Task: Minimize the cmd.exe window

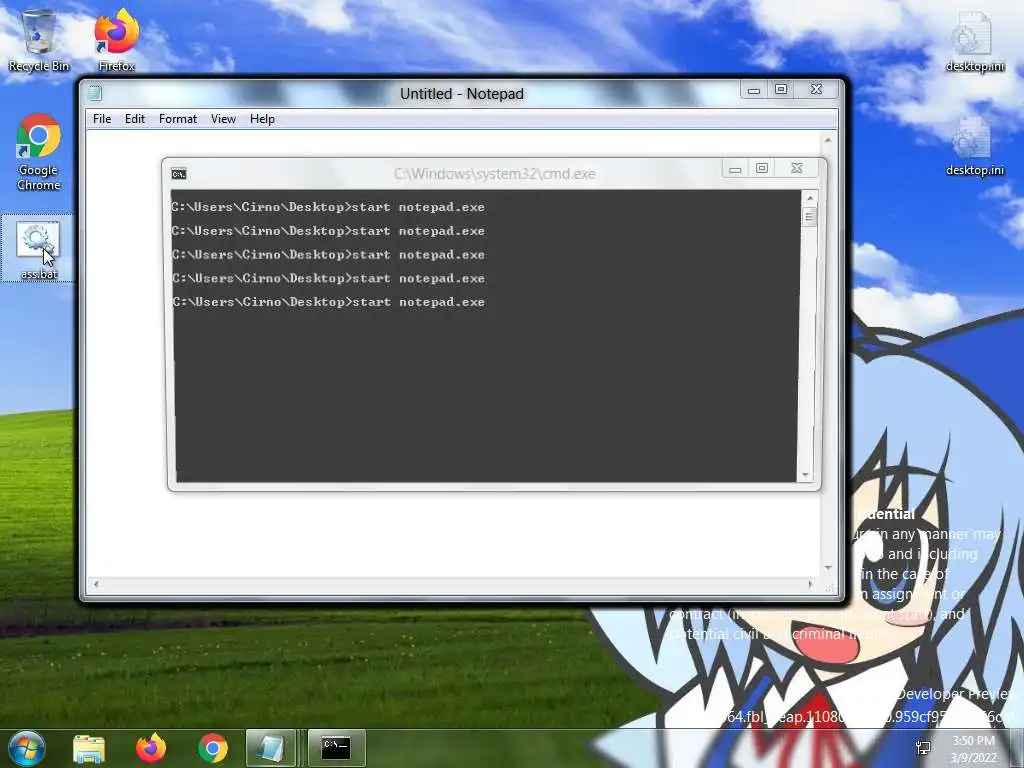Action: click(735, 168)
